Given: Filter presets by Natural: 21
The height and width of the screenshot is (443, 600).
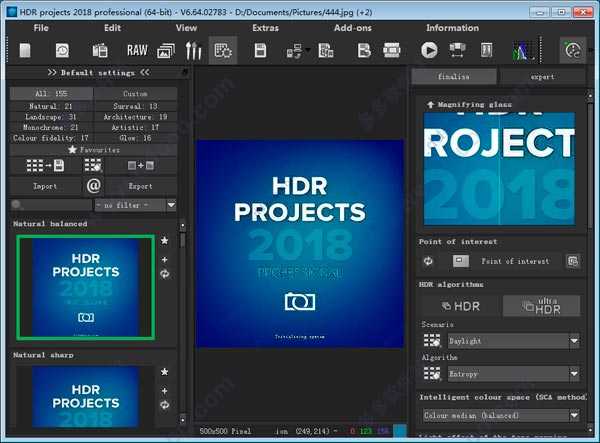Looking at the screenshot, I should click(51, 106).
